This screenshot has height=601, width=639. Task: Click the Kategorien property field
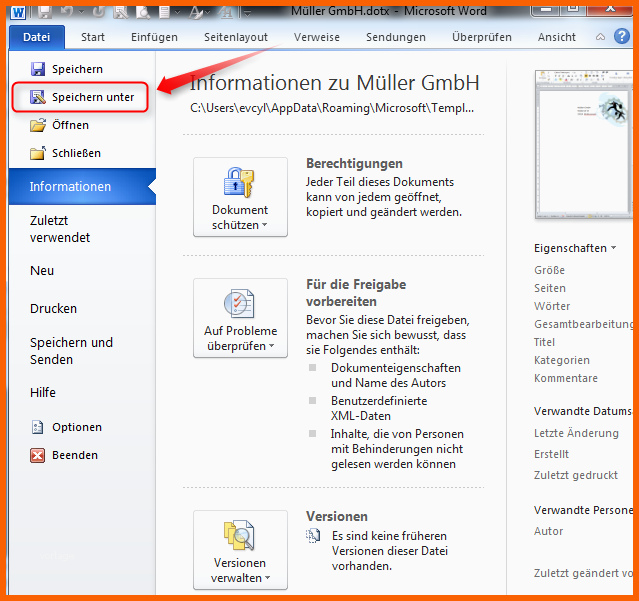click(562, 360)
